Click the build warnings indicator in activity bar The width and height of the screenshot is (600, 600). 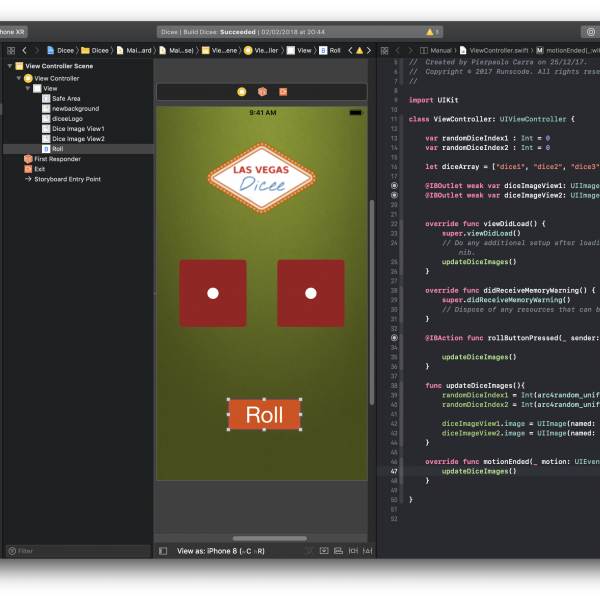432,32
